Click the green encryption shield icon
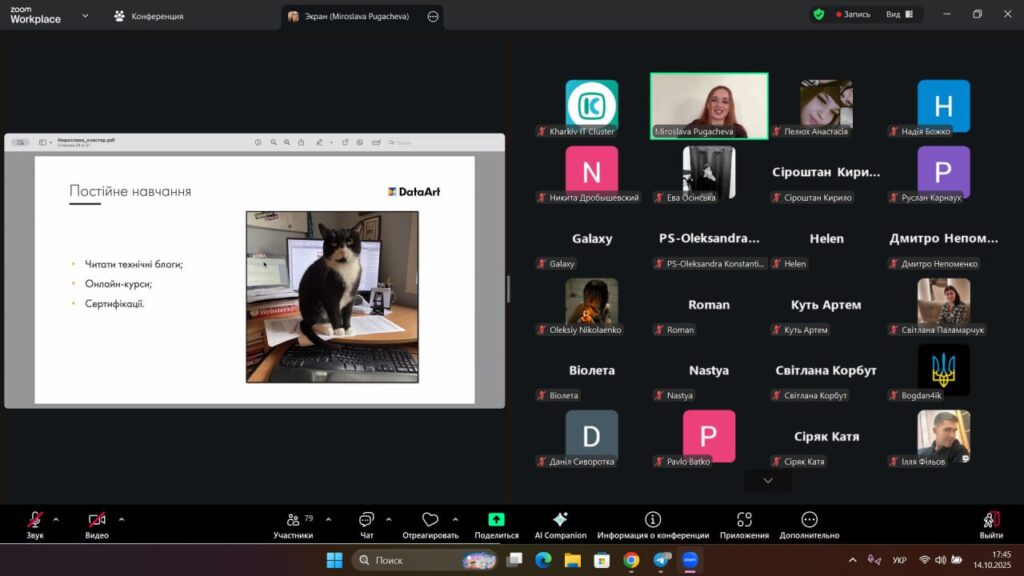The height and width of the screenshot is (576, 1024). pyautogui.click(x=819, y=15)
